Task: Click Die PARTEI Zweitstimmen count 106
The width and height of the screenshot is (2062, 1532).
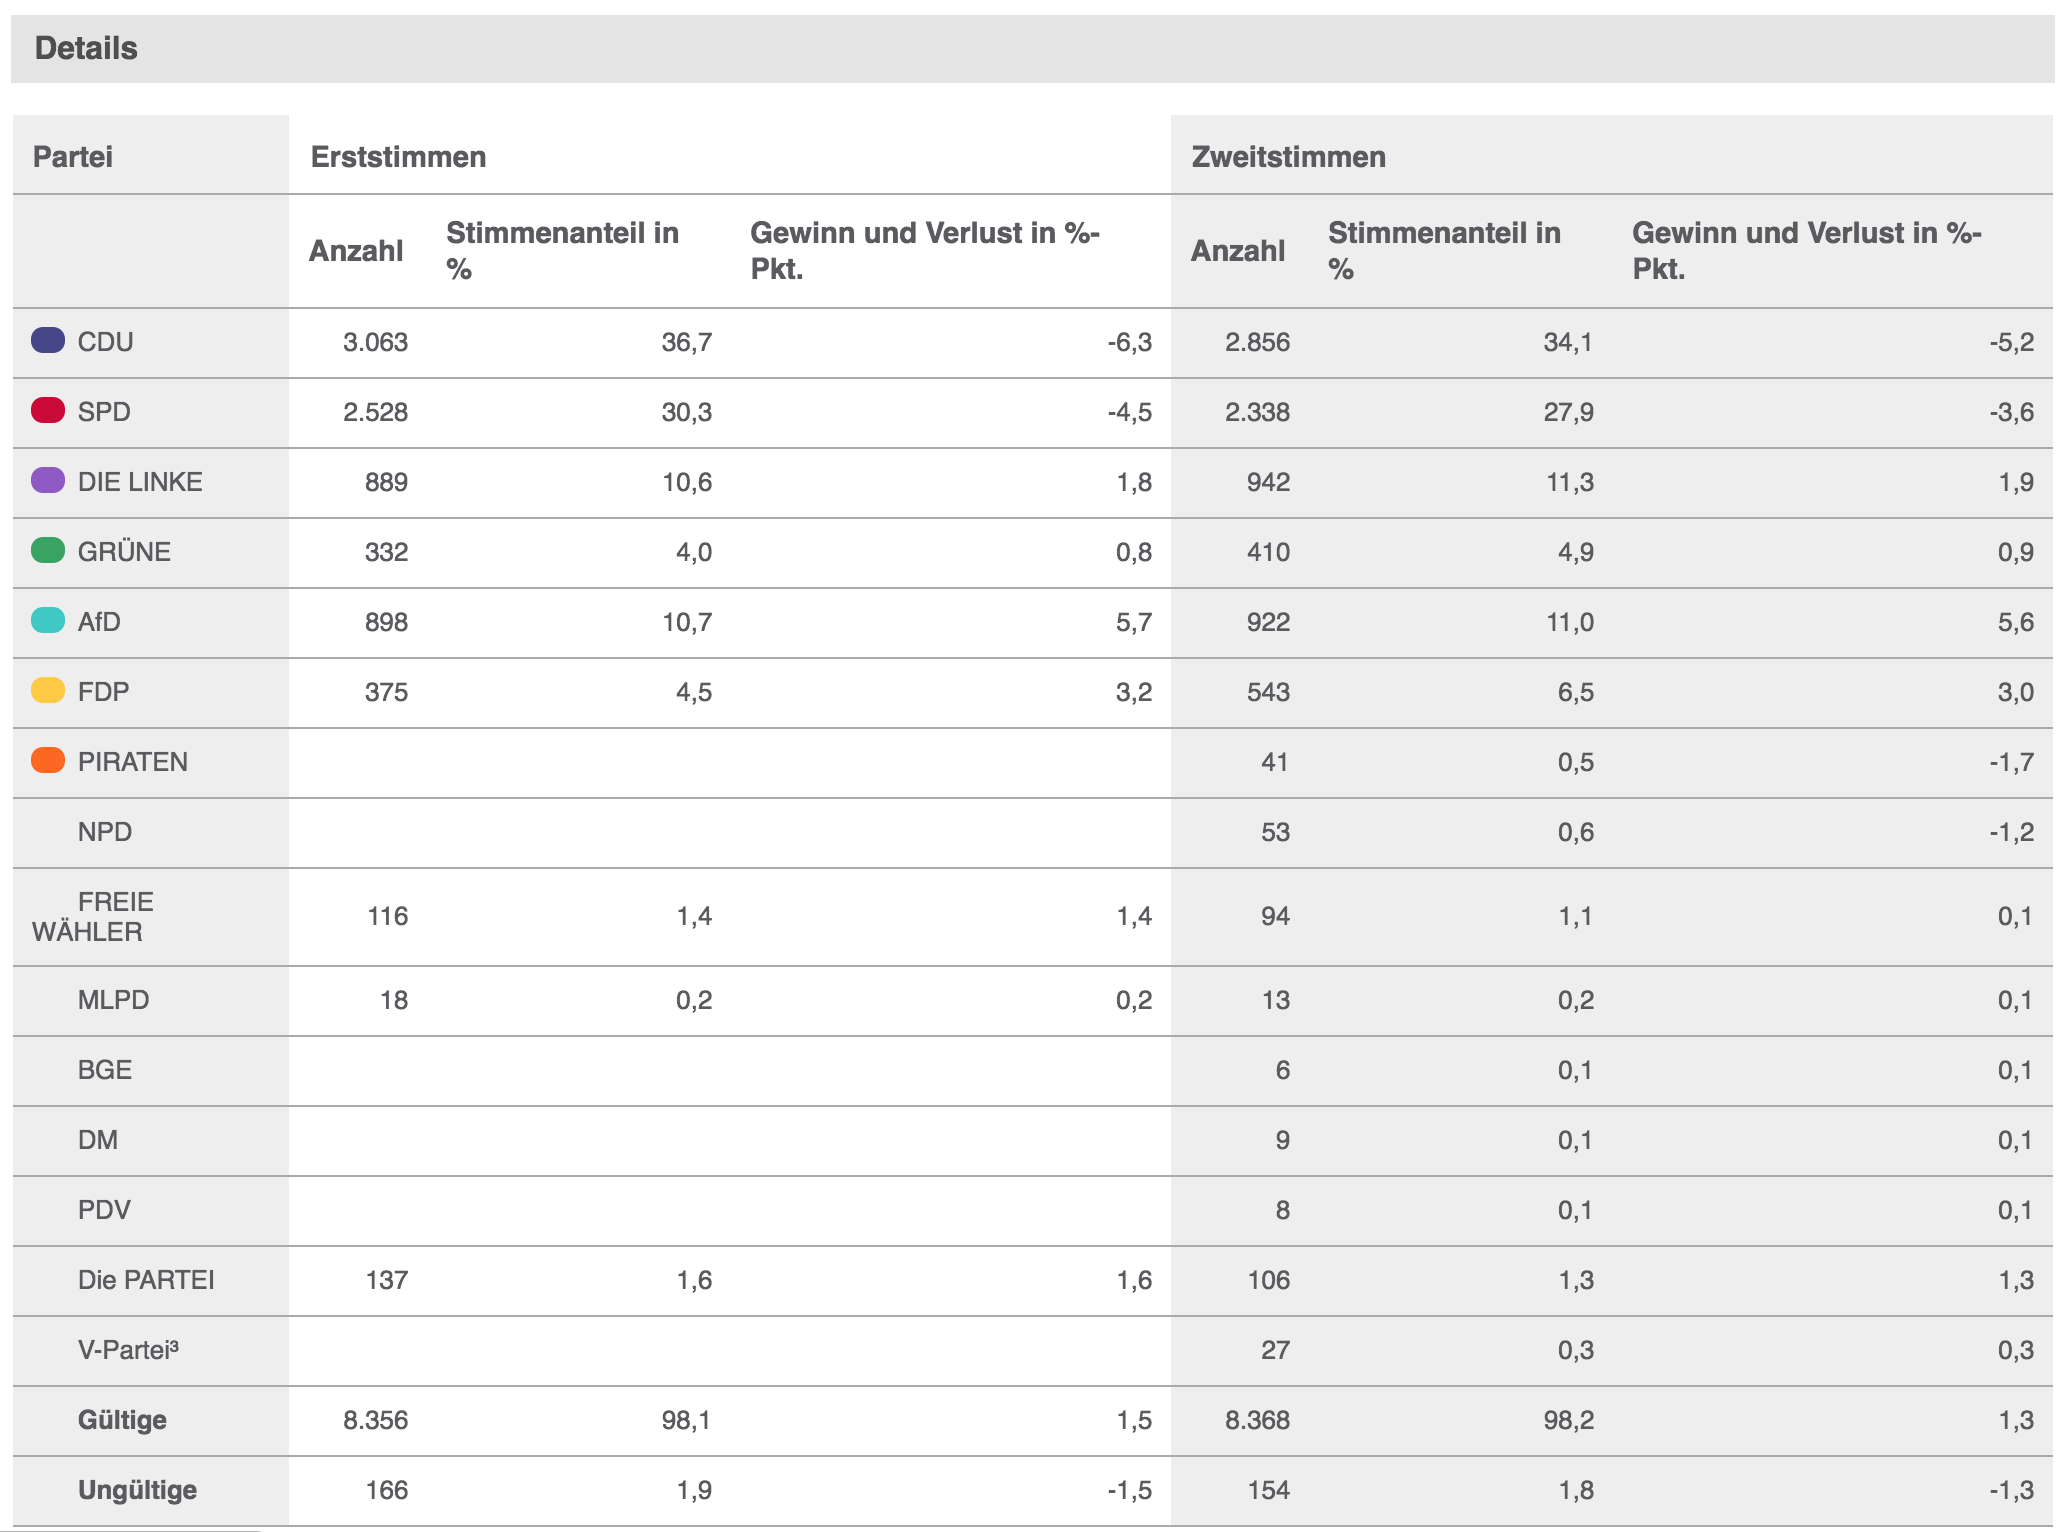Action: point(1269,1280)
